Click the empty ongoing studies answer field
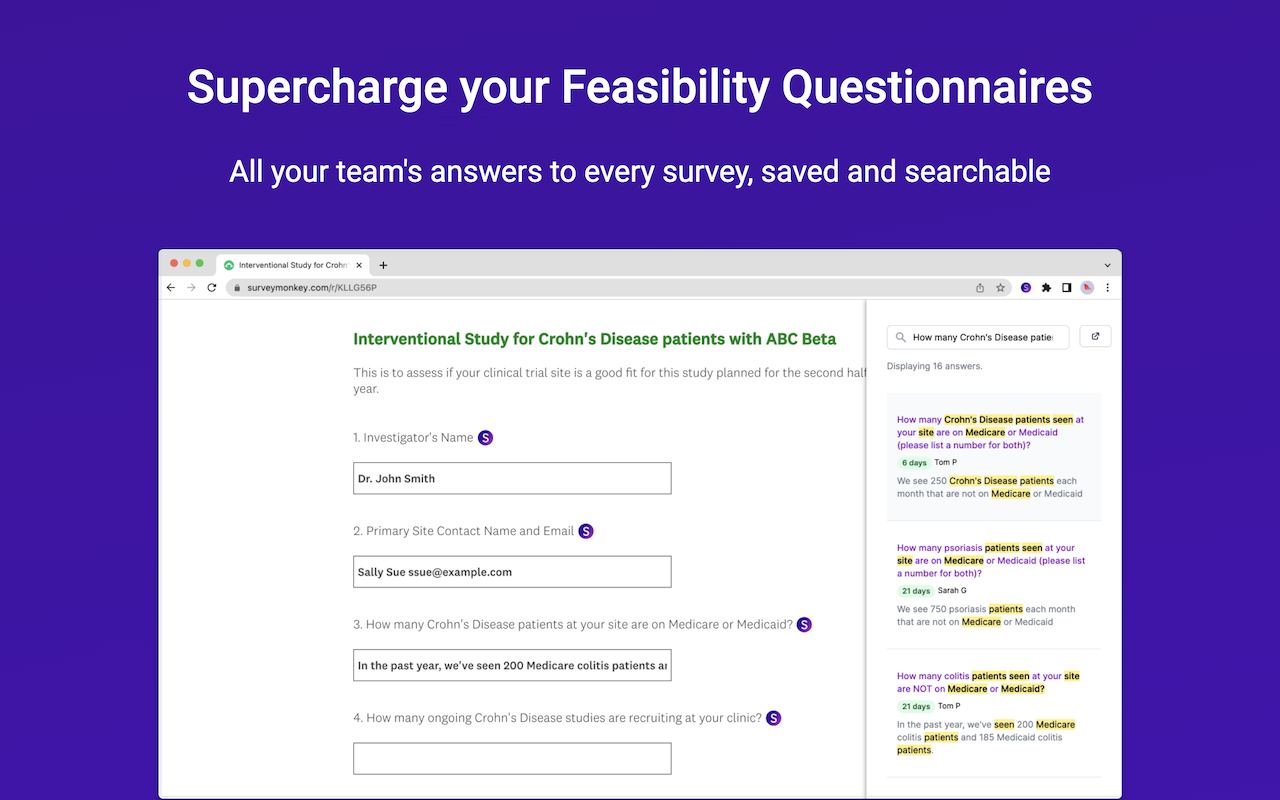The image size is (1280, 800). pyautogui.click(x=512, y=758)
